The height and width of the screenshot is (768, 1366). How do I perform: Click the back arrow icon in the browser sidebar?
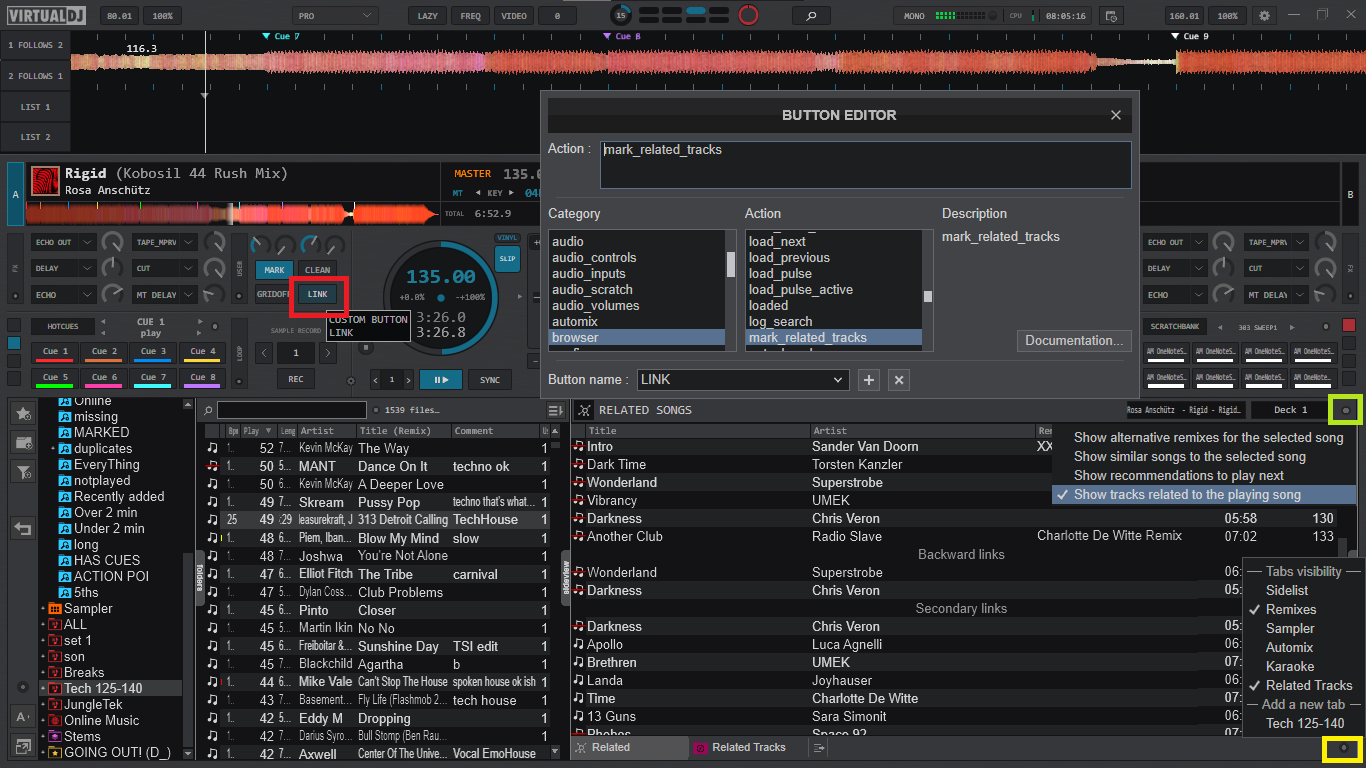tap(22, 529)
